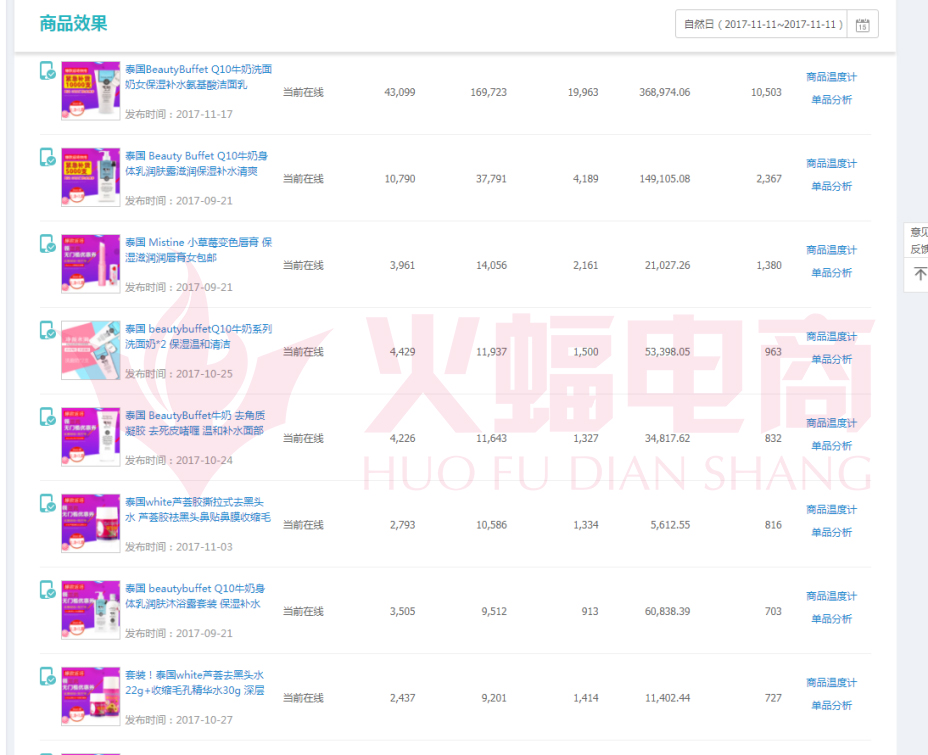Click 商品温度计 for Q10牛奶系列洗面奶*2 row

(831, 336)
